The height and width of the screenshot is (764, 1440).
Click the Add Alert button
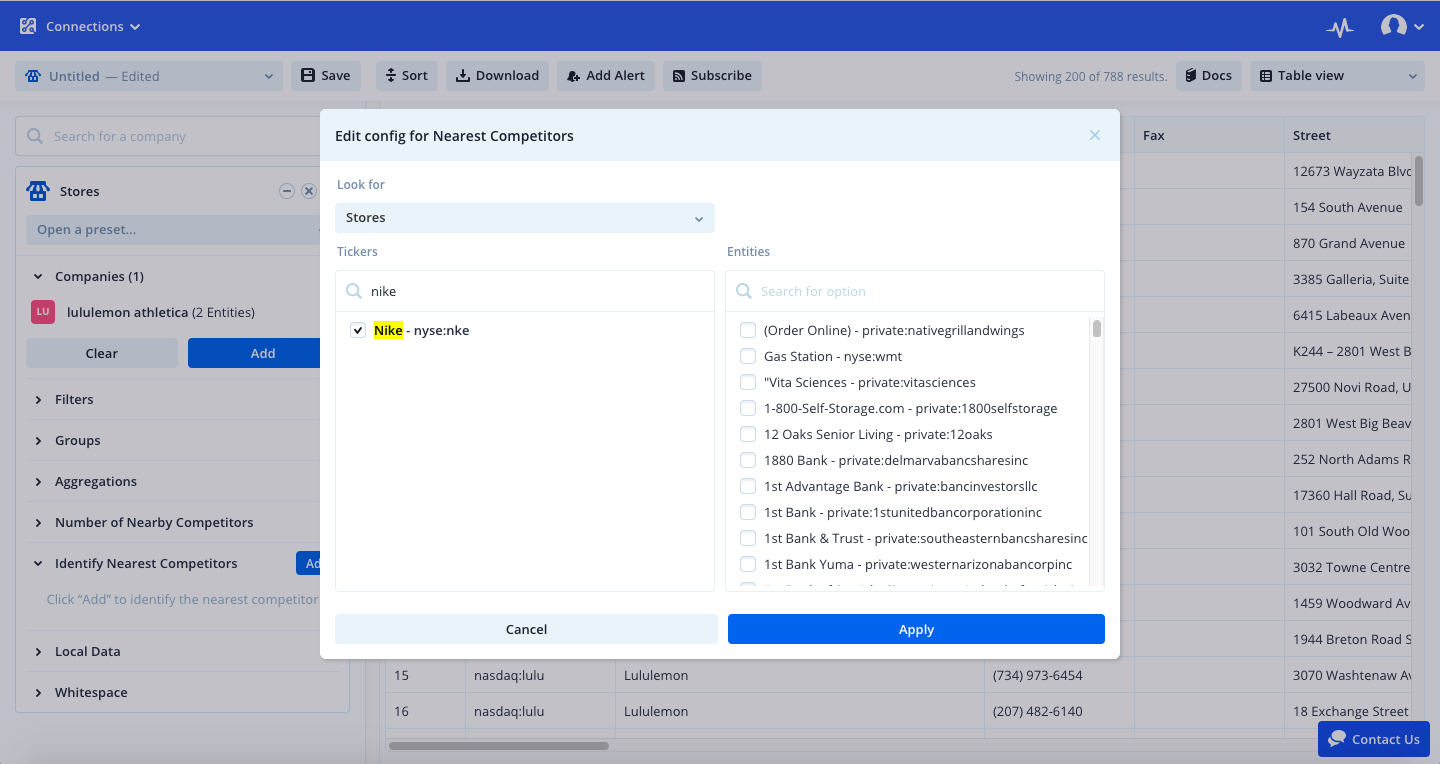[x=606, y=76]
